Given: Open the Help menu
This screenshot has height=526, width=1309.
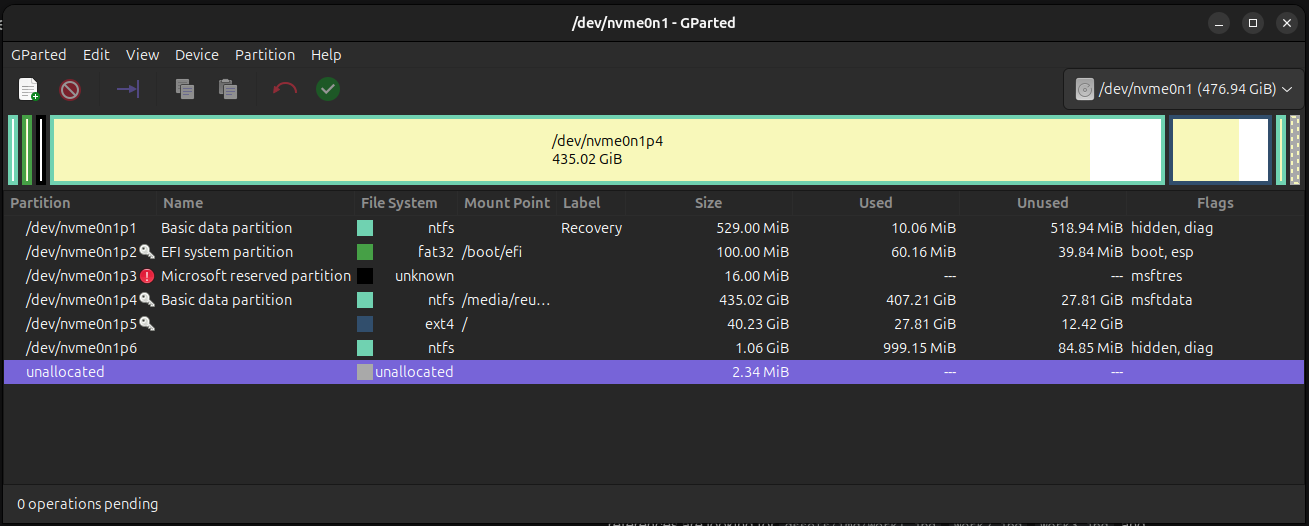Looking at the screenshot, I should (x=326, y=55).
